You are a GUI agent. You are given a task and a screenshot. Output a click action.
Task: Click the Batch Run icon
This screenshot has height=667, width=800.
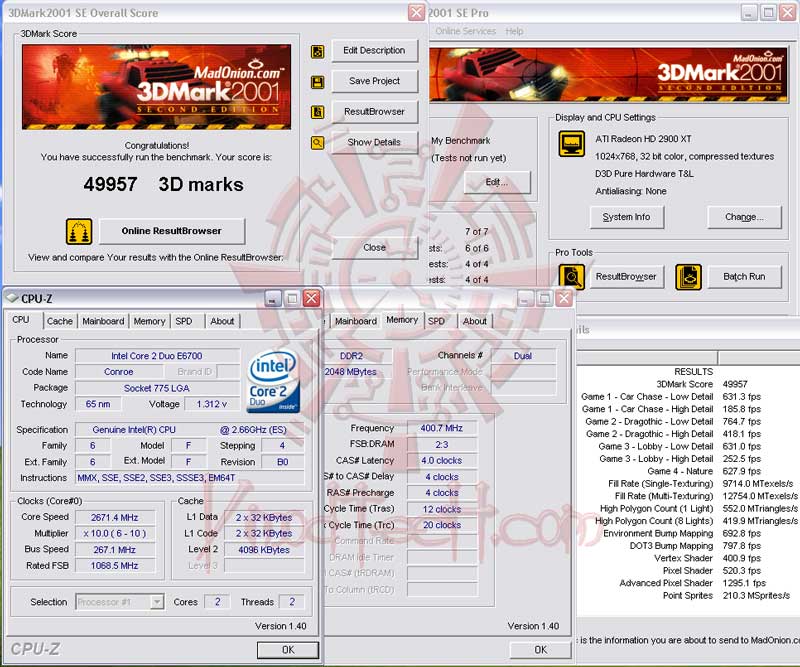688,277
